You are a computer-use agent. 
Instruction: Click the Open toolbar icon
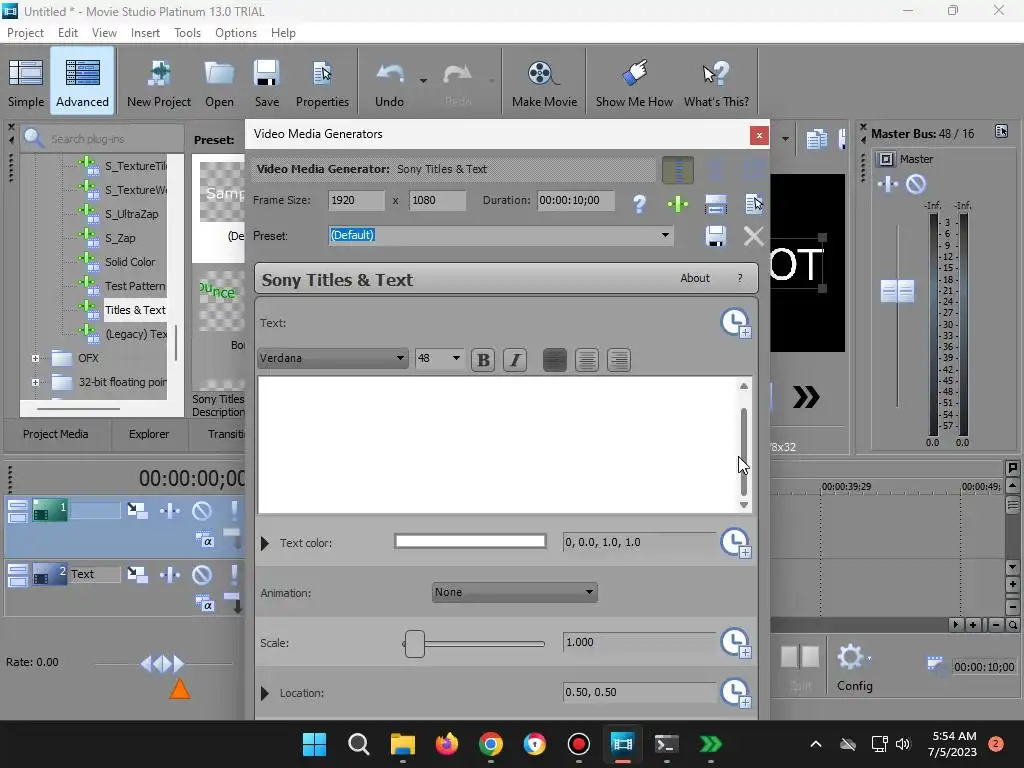coord(219,82)
